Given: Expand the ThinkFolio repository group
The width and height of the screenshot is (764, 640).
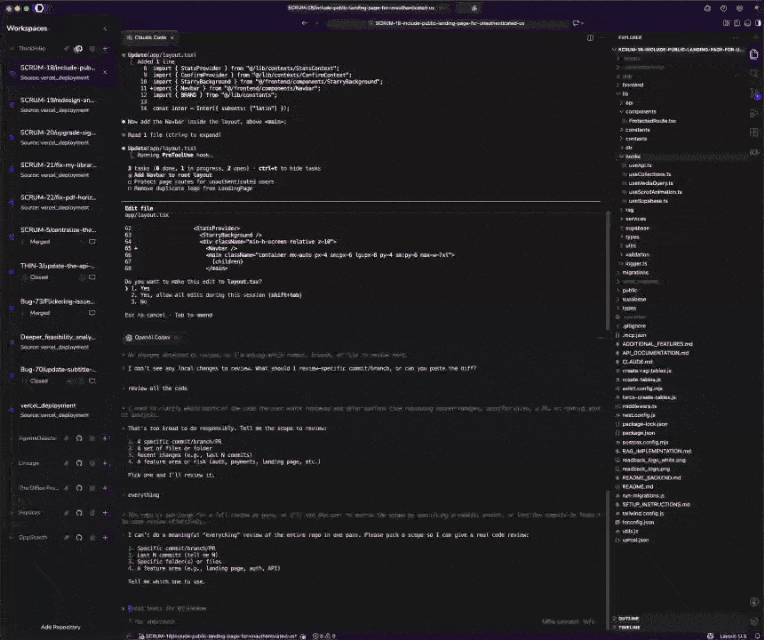Looking at the screenshot, I should [12, 49].
